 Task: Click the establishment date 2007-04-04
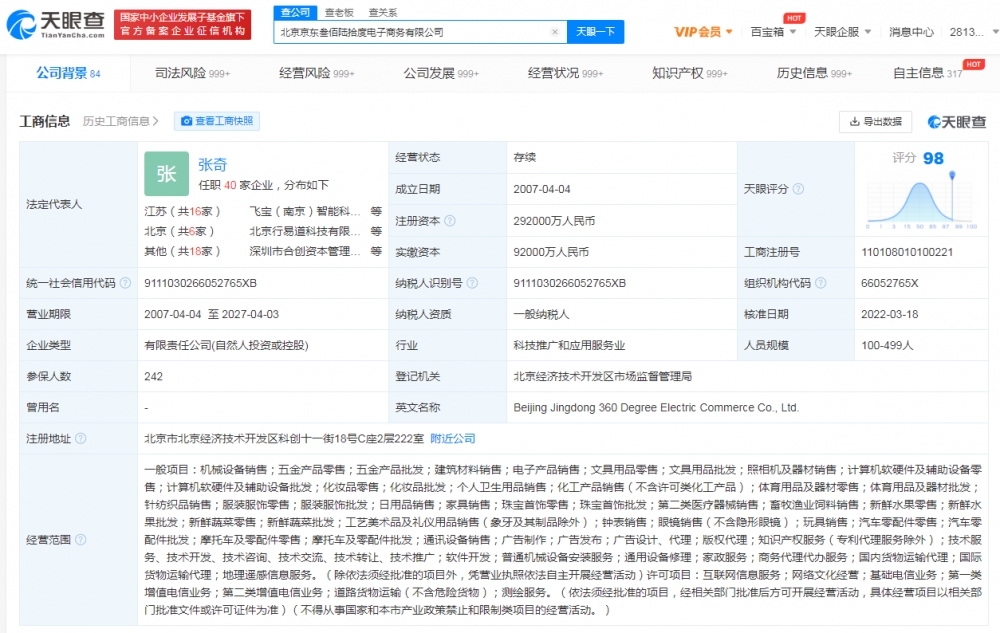(x=542, y=189)
